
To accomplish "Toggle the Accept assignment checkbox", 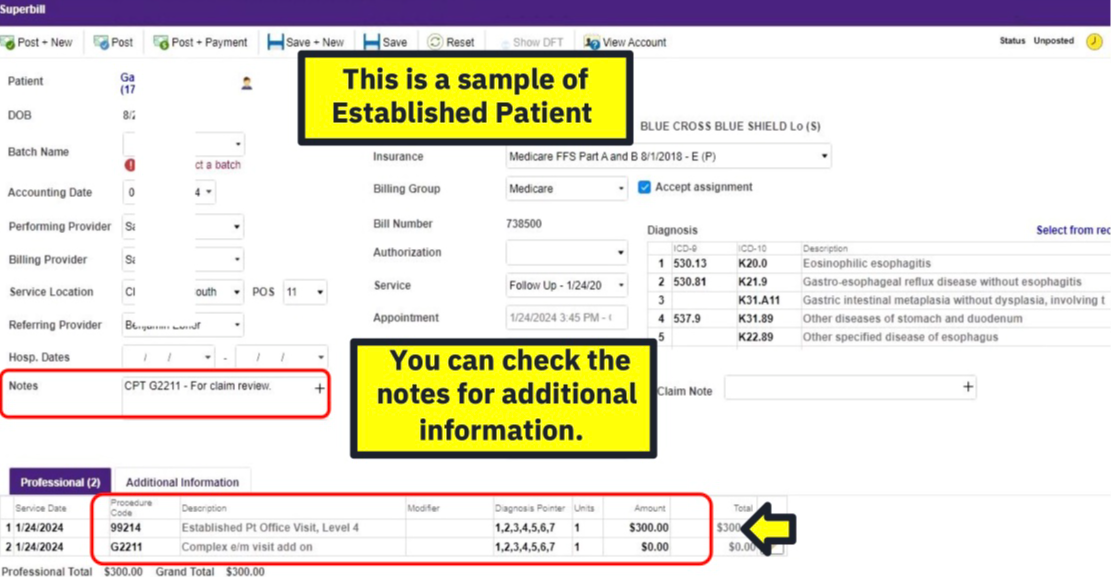I will (x=644, y=187).
